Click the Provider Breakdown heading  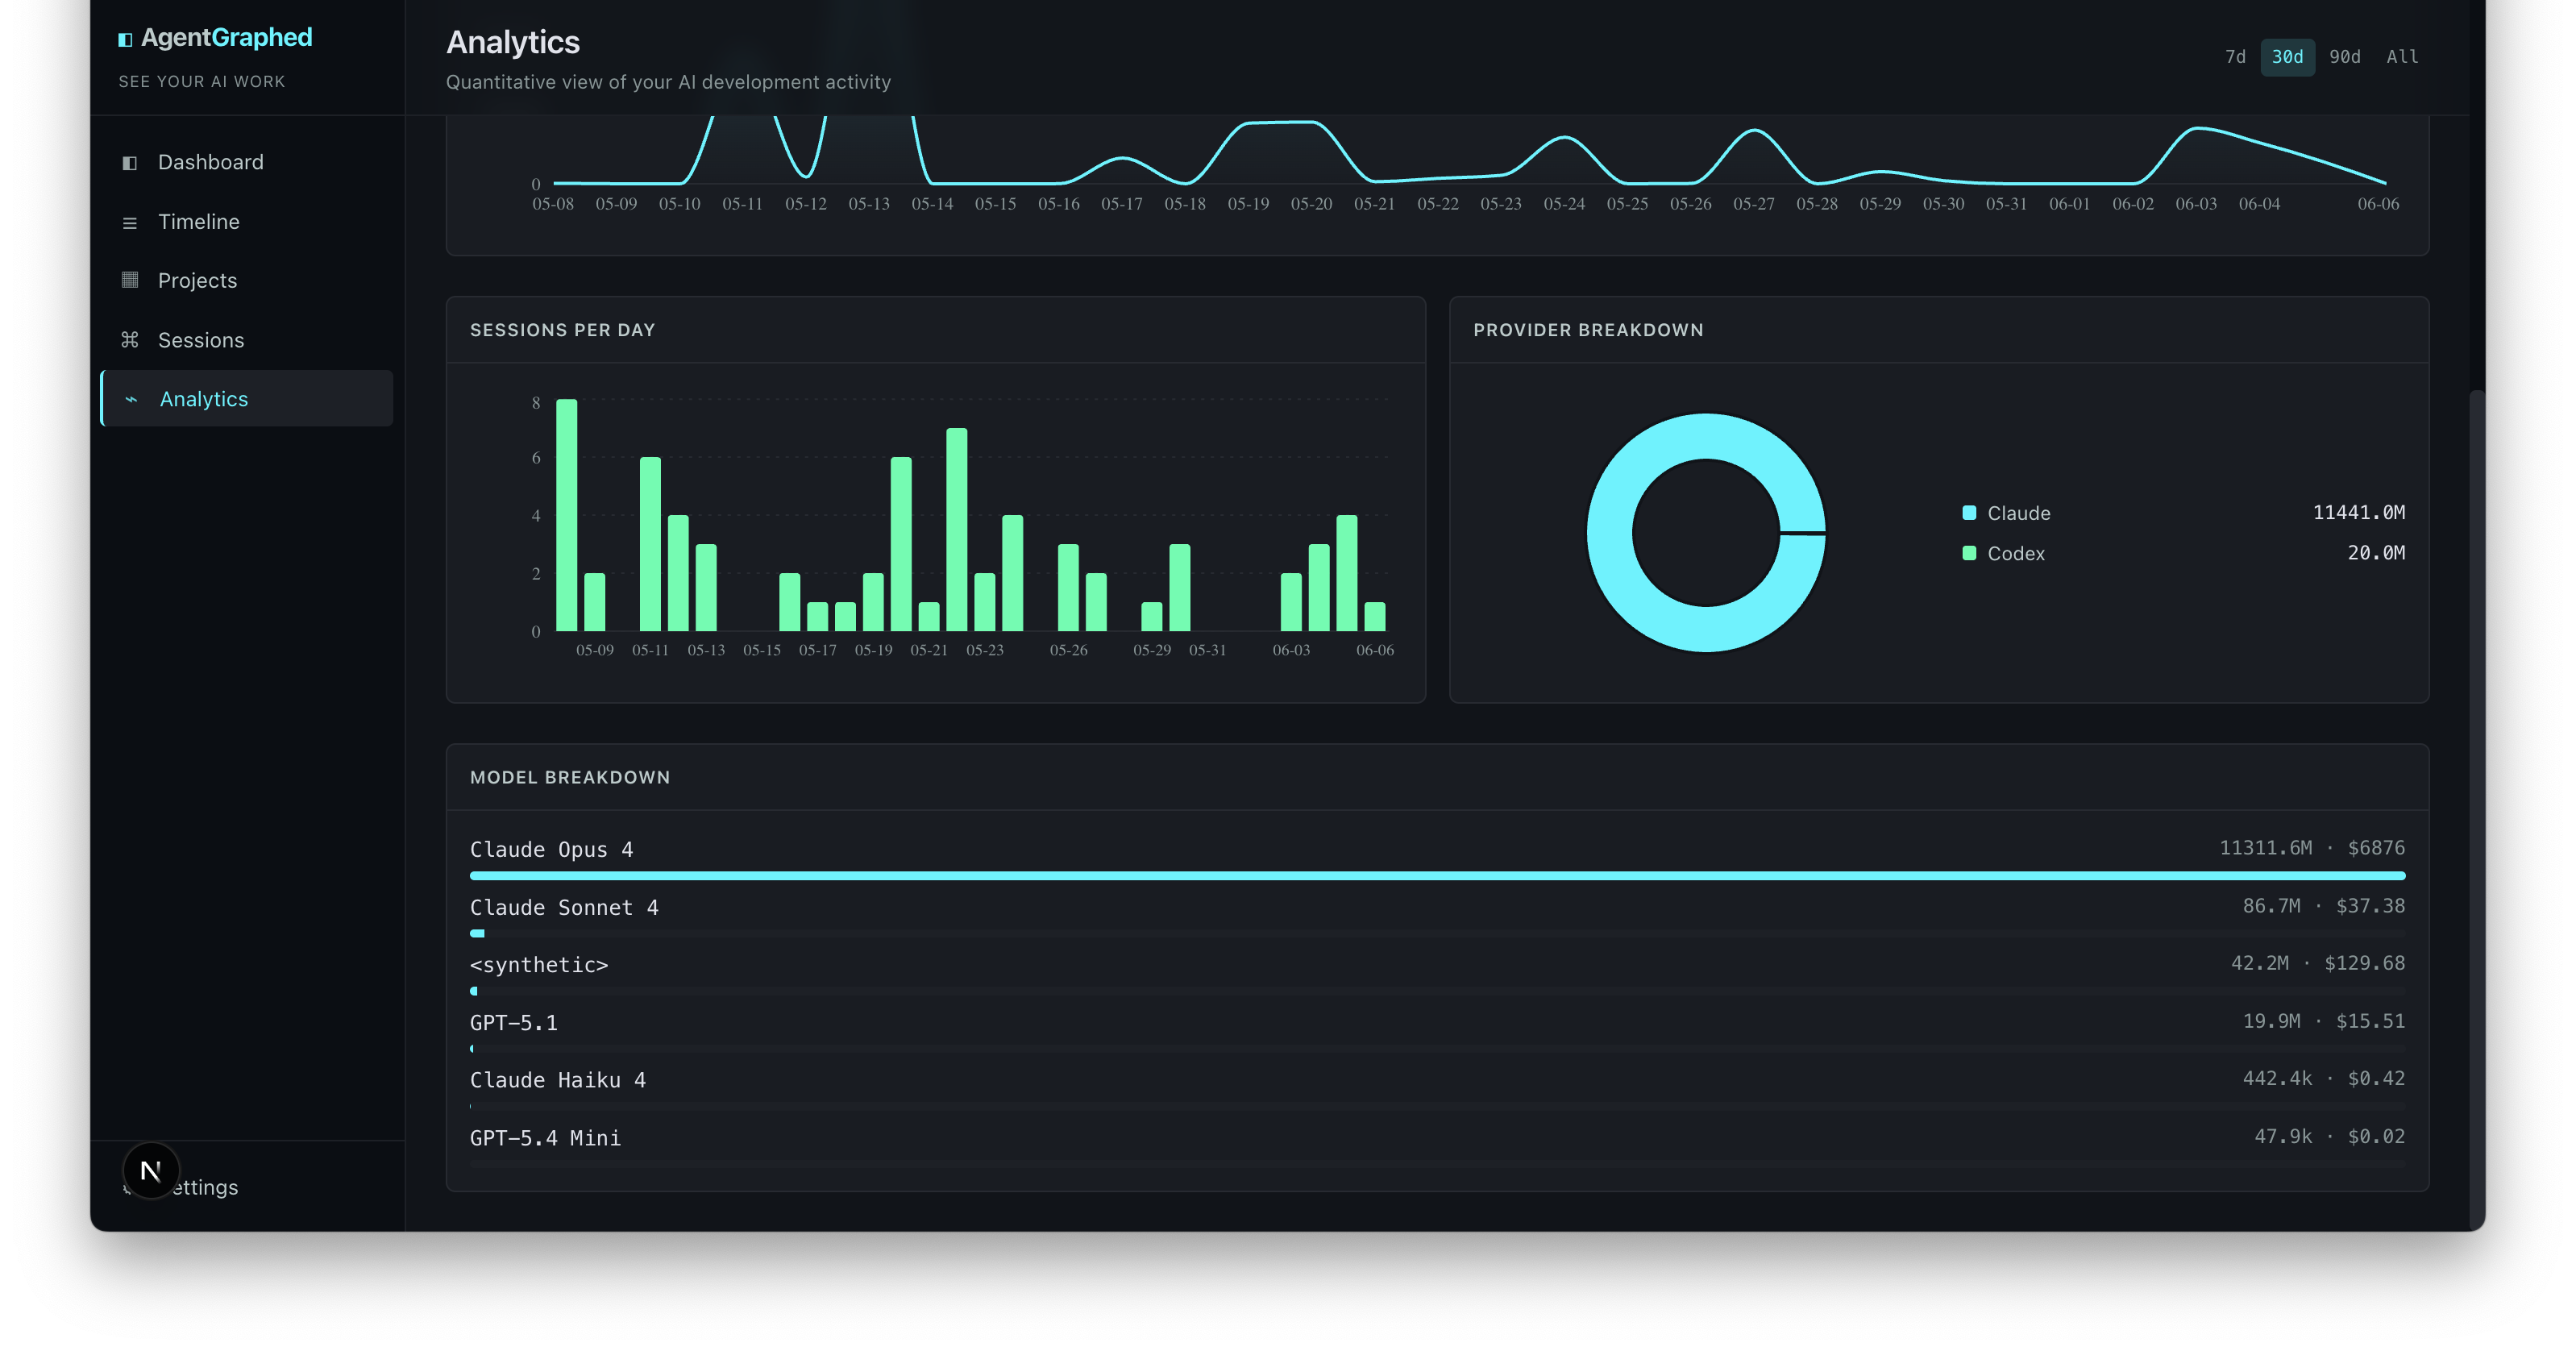[x=1588, y=330]
